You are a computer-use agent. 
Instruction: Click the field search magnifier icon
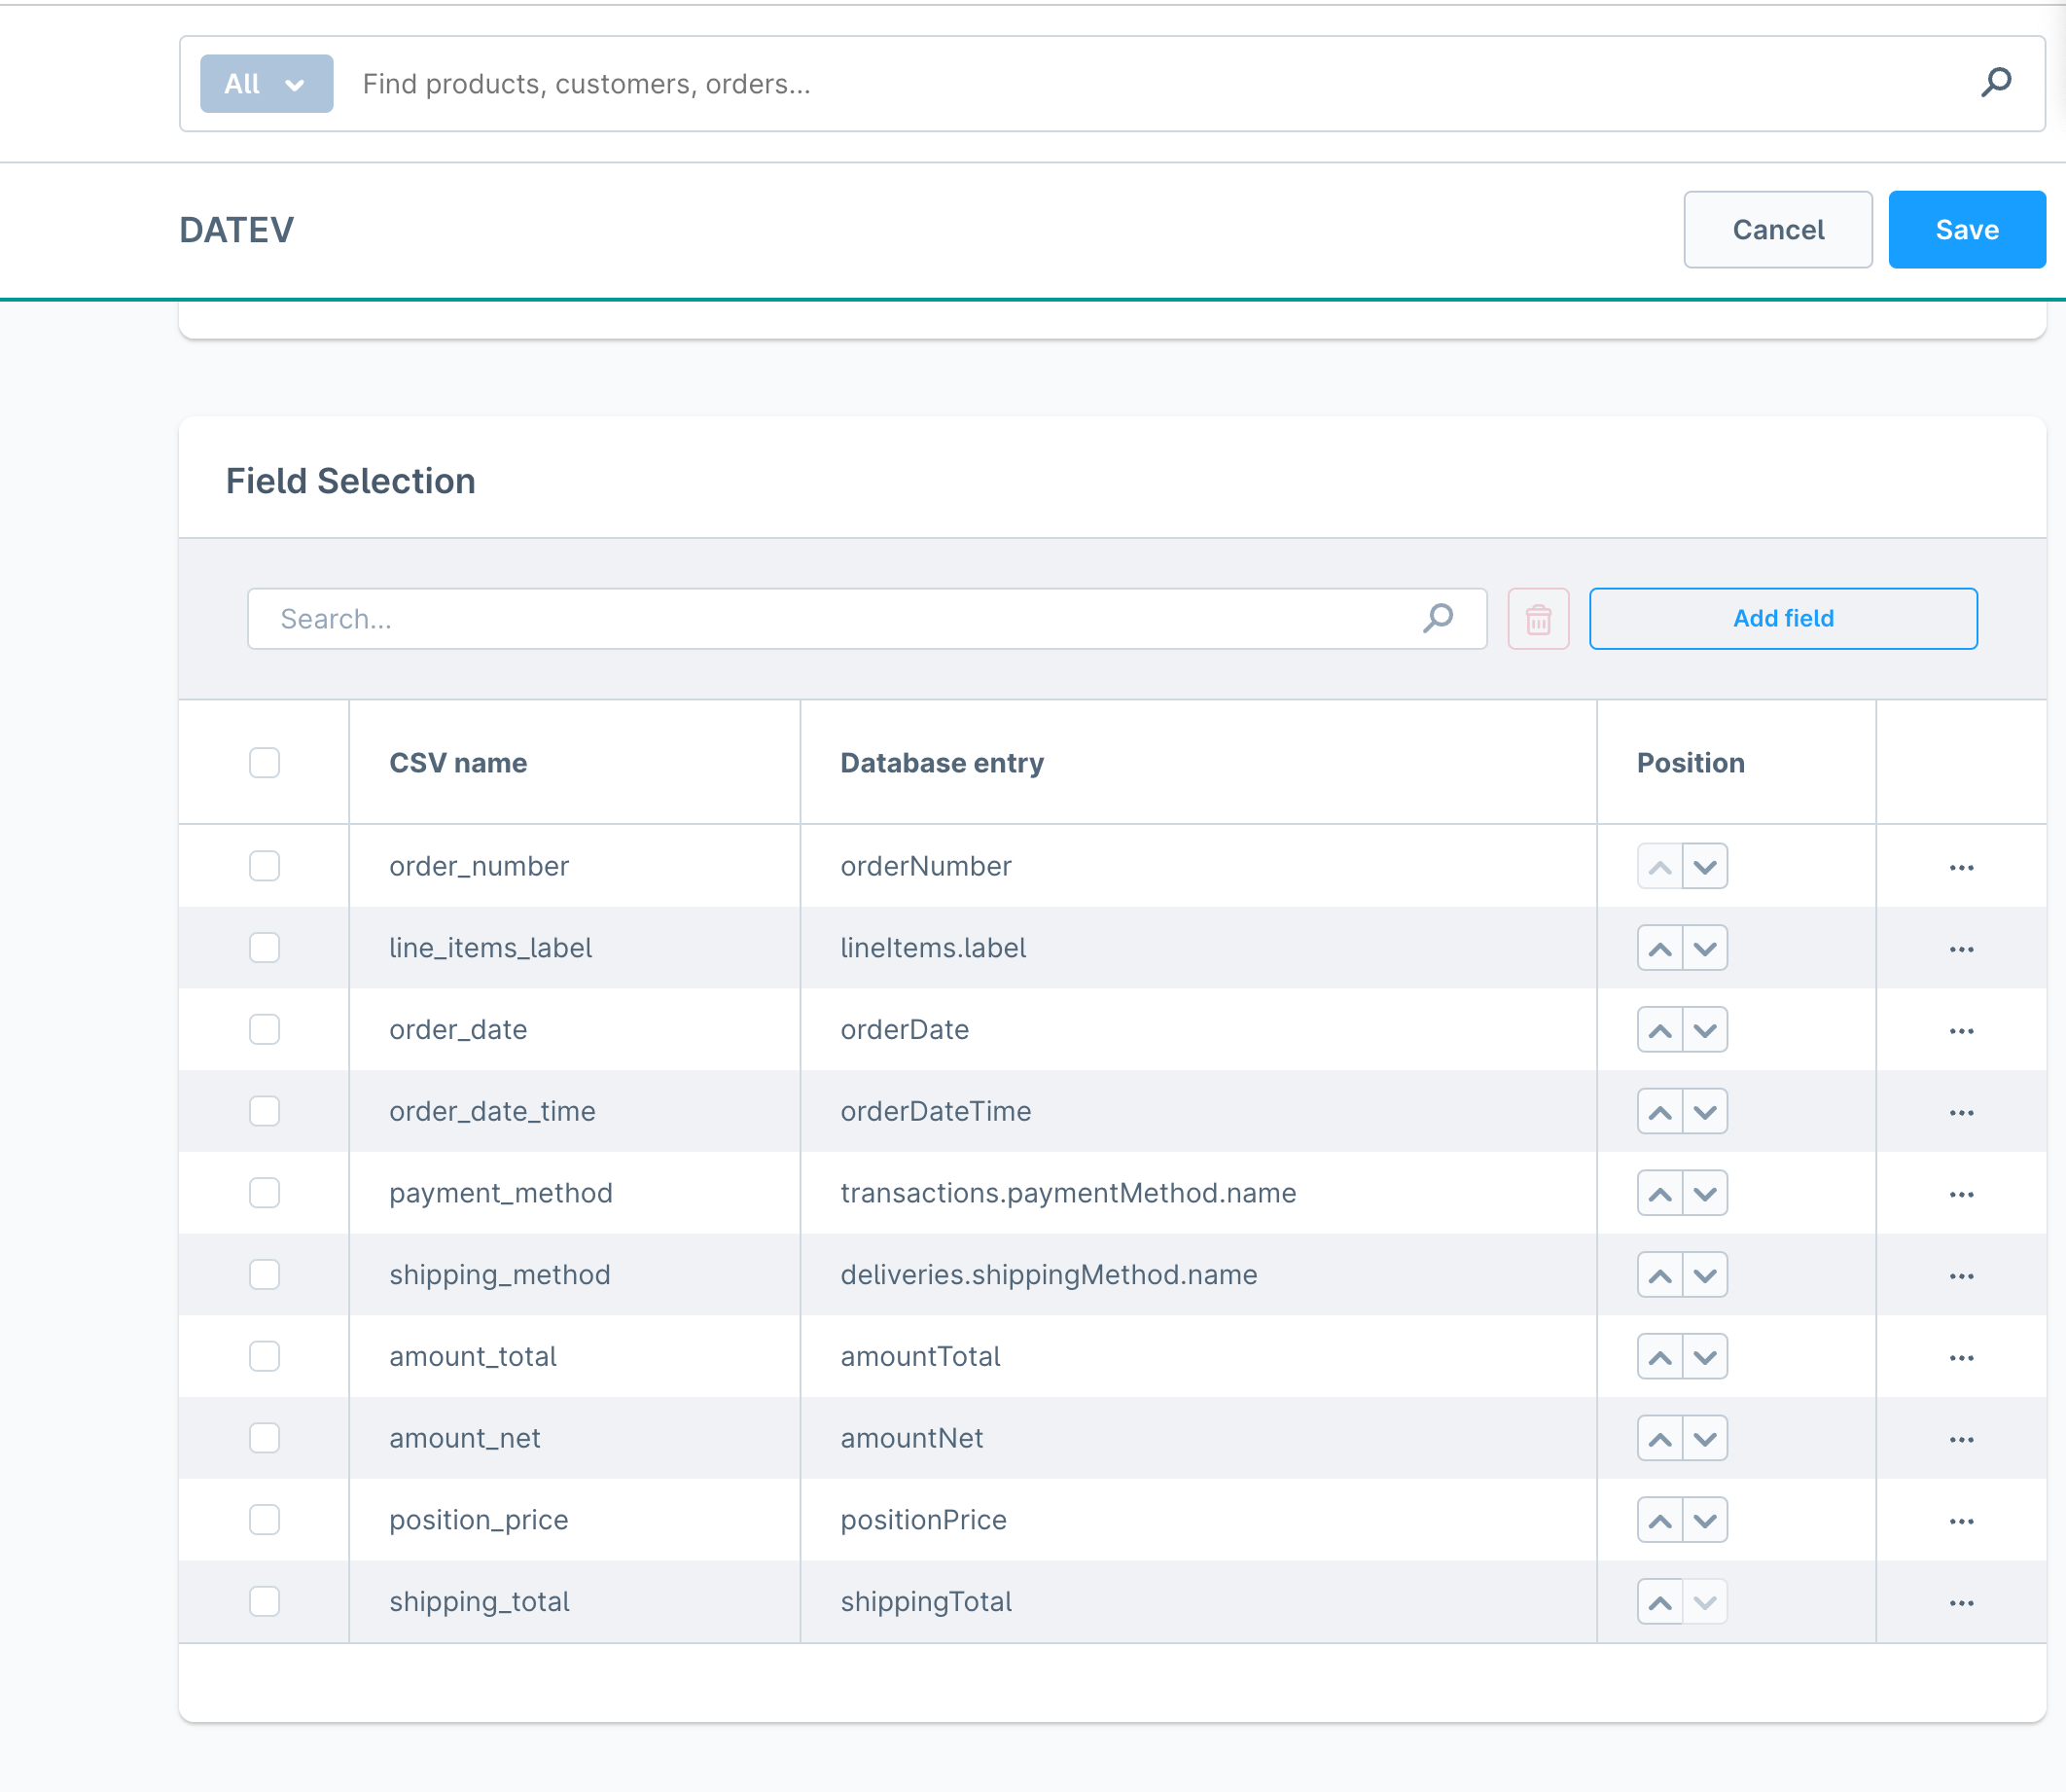click(1438, 618)
